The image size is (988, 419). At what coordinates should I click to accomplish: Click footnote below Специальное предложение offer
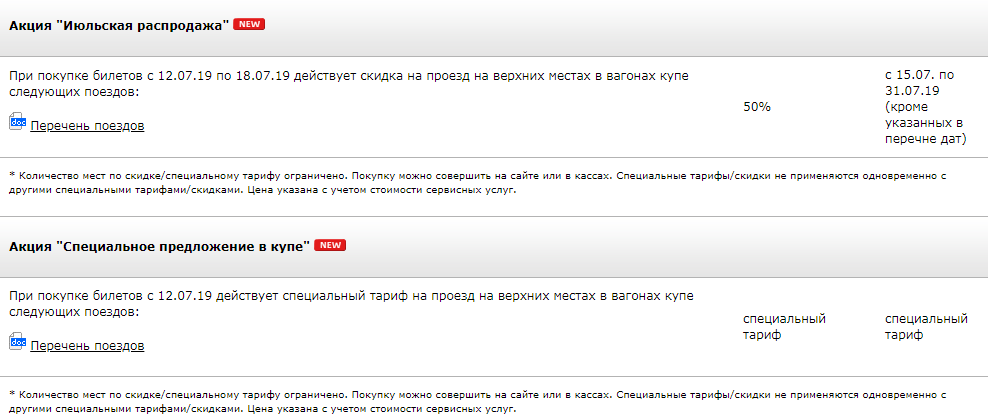click(478, 403)
